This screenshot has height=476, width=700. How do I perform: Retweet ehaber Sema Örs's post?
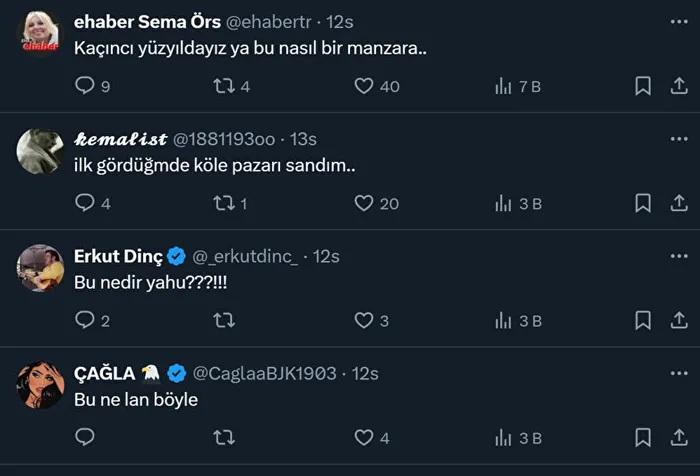pos(225,86)
